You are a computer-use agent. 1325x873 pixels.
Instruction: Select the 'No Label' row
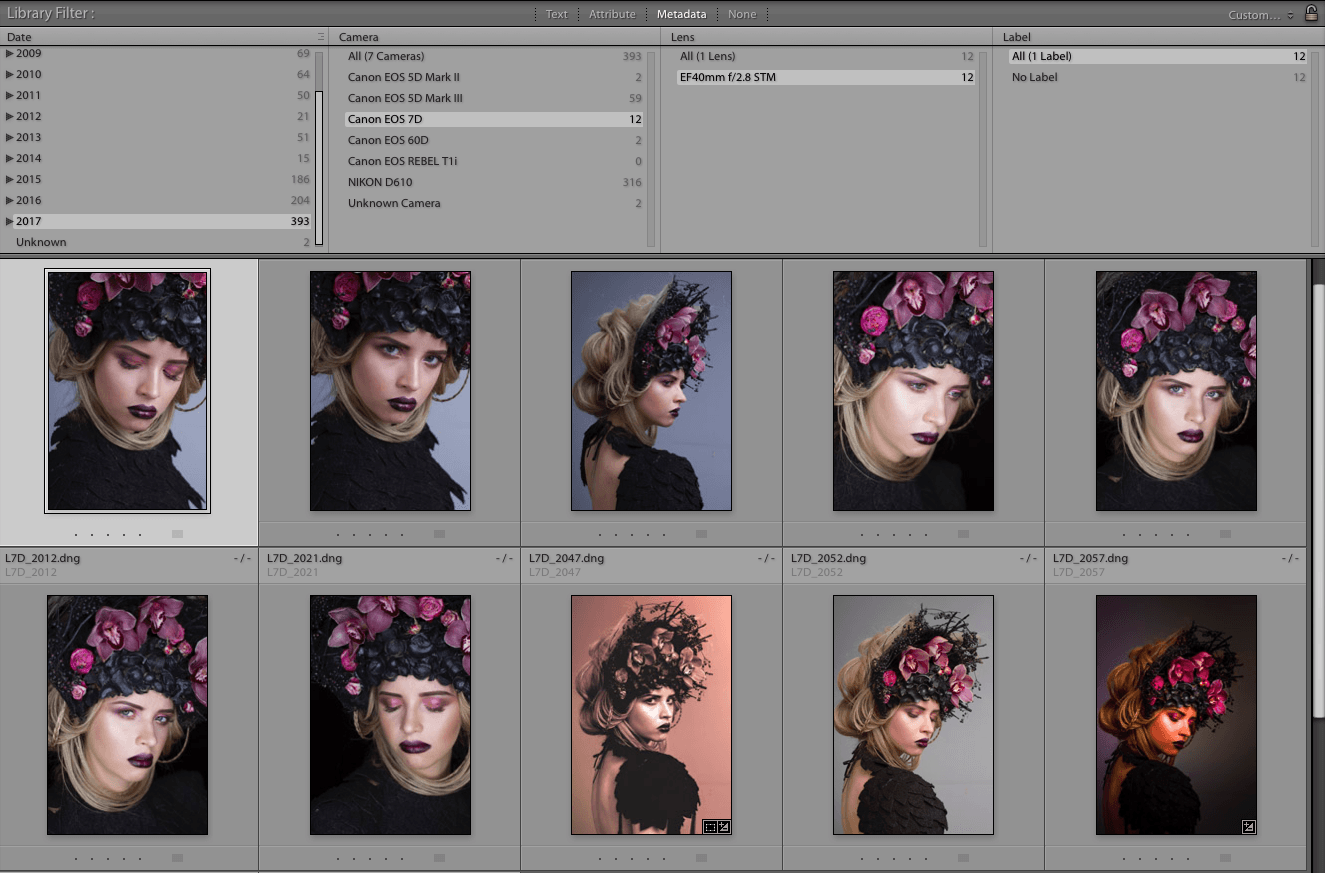click(x=1158, y=77)
